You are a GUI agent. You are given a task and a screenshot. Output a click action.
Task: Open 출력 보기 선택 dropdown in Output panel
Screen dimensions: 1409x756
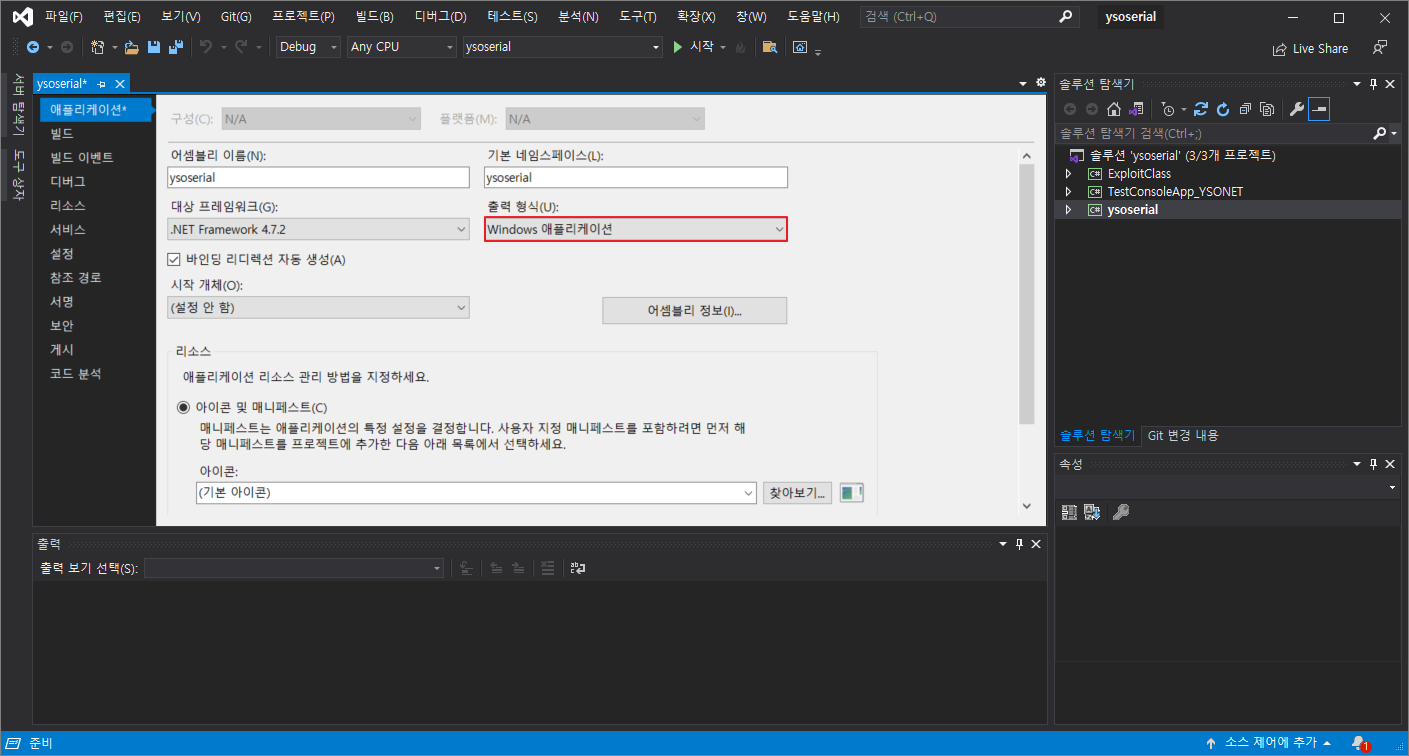point(294,568)
